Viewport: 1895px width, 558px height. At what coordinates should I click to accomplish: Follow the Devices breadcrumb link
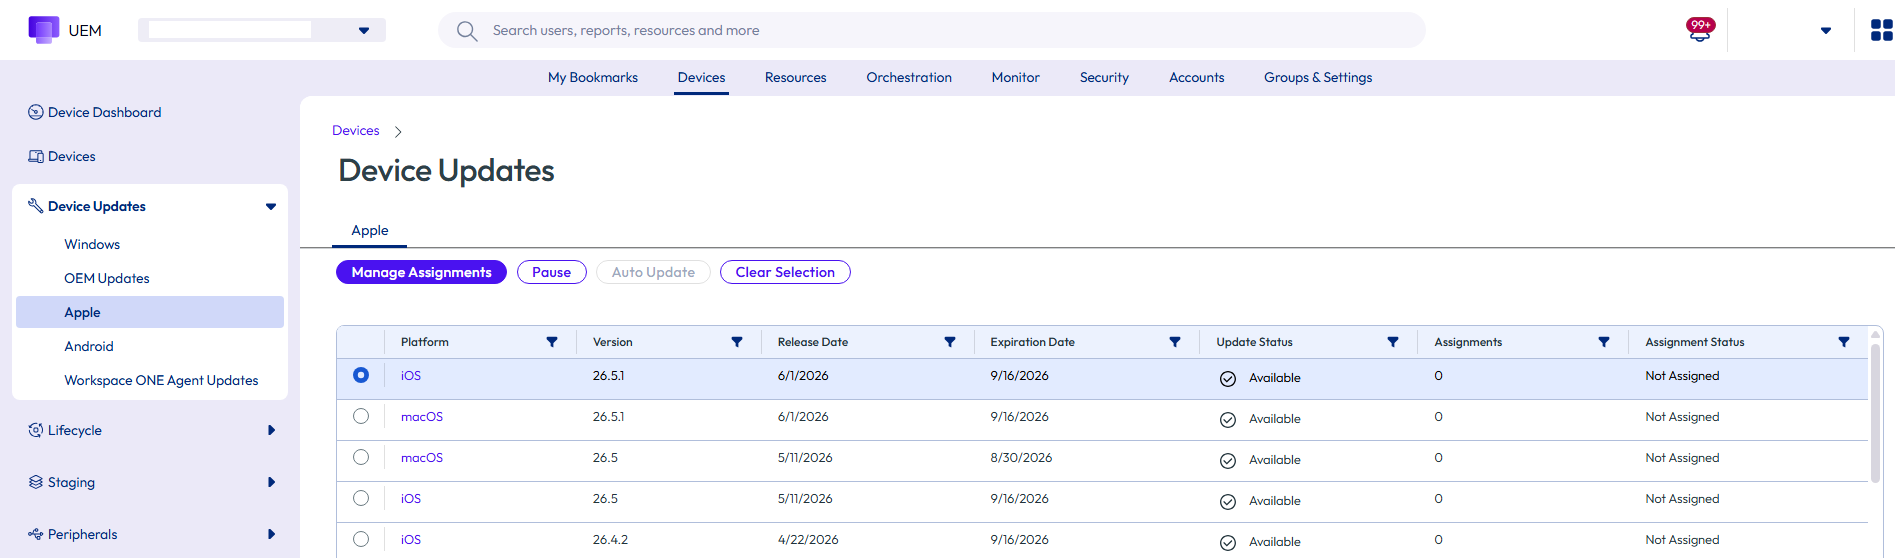pos(356,131)
